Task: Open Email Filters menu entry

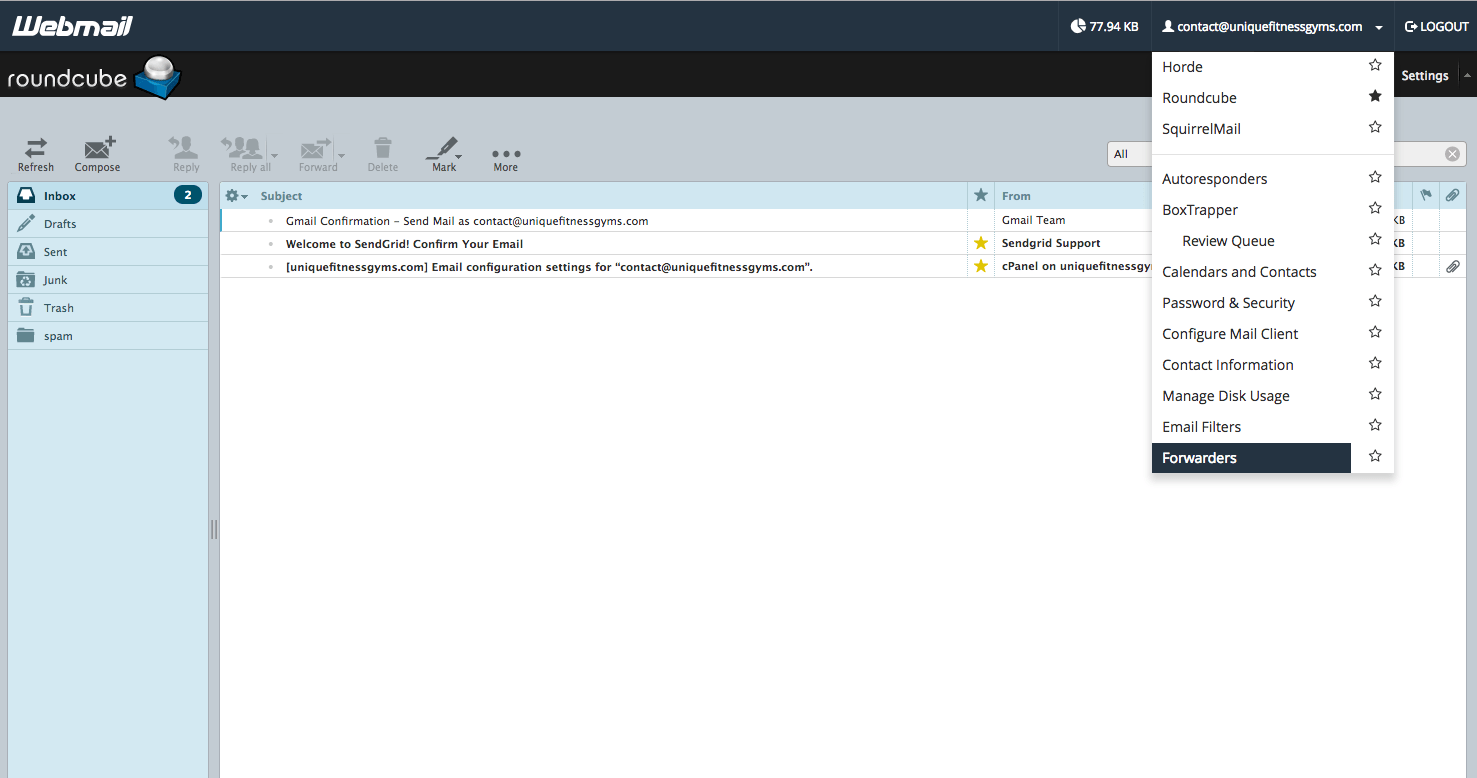Action: click(x=1252, y=427)
